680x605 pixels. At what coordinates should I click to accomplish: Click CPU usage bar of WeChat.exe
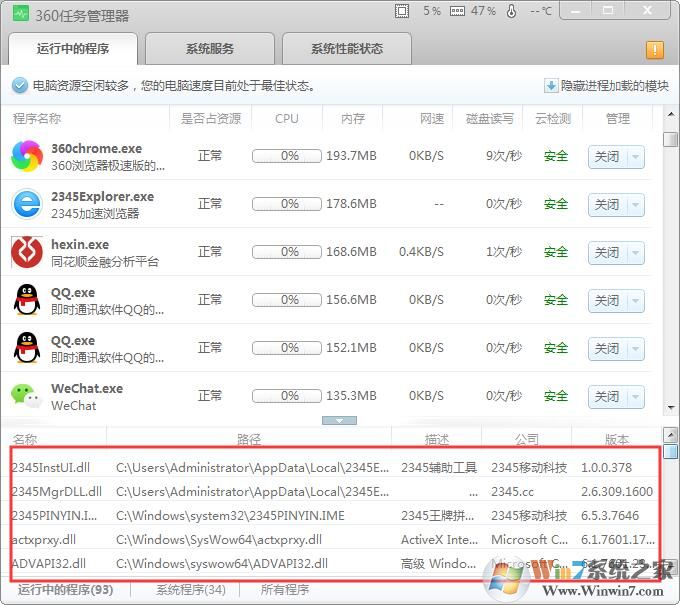[287, 396]
